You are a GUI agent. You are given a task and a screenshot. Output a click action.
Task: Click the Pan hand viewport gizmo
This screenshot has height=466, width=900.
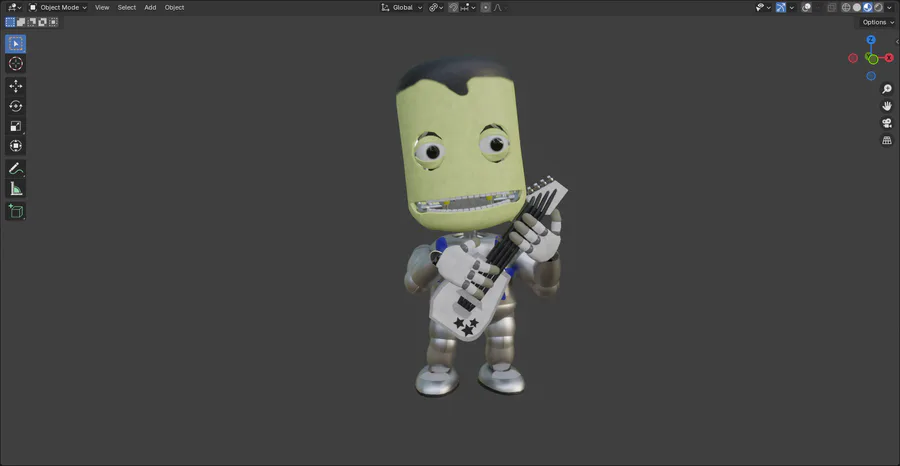[x=887, y=106]
